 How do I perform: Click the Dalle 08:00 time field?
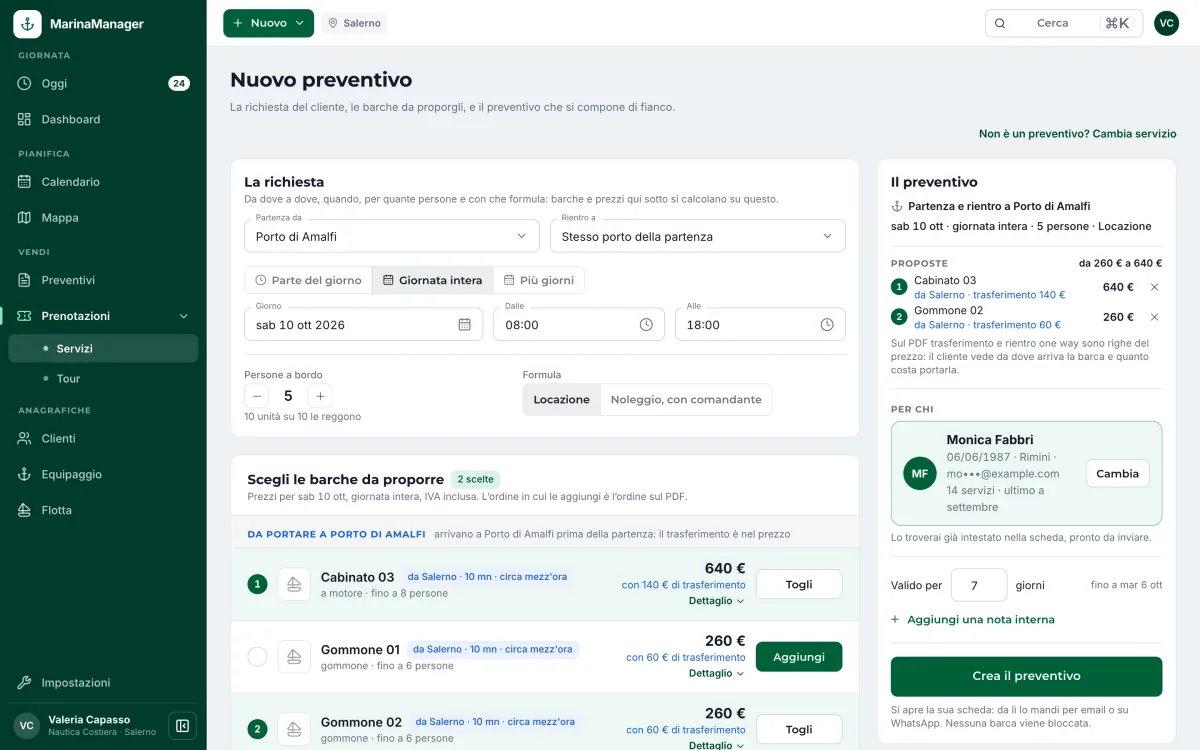579,324
